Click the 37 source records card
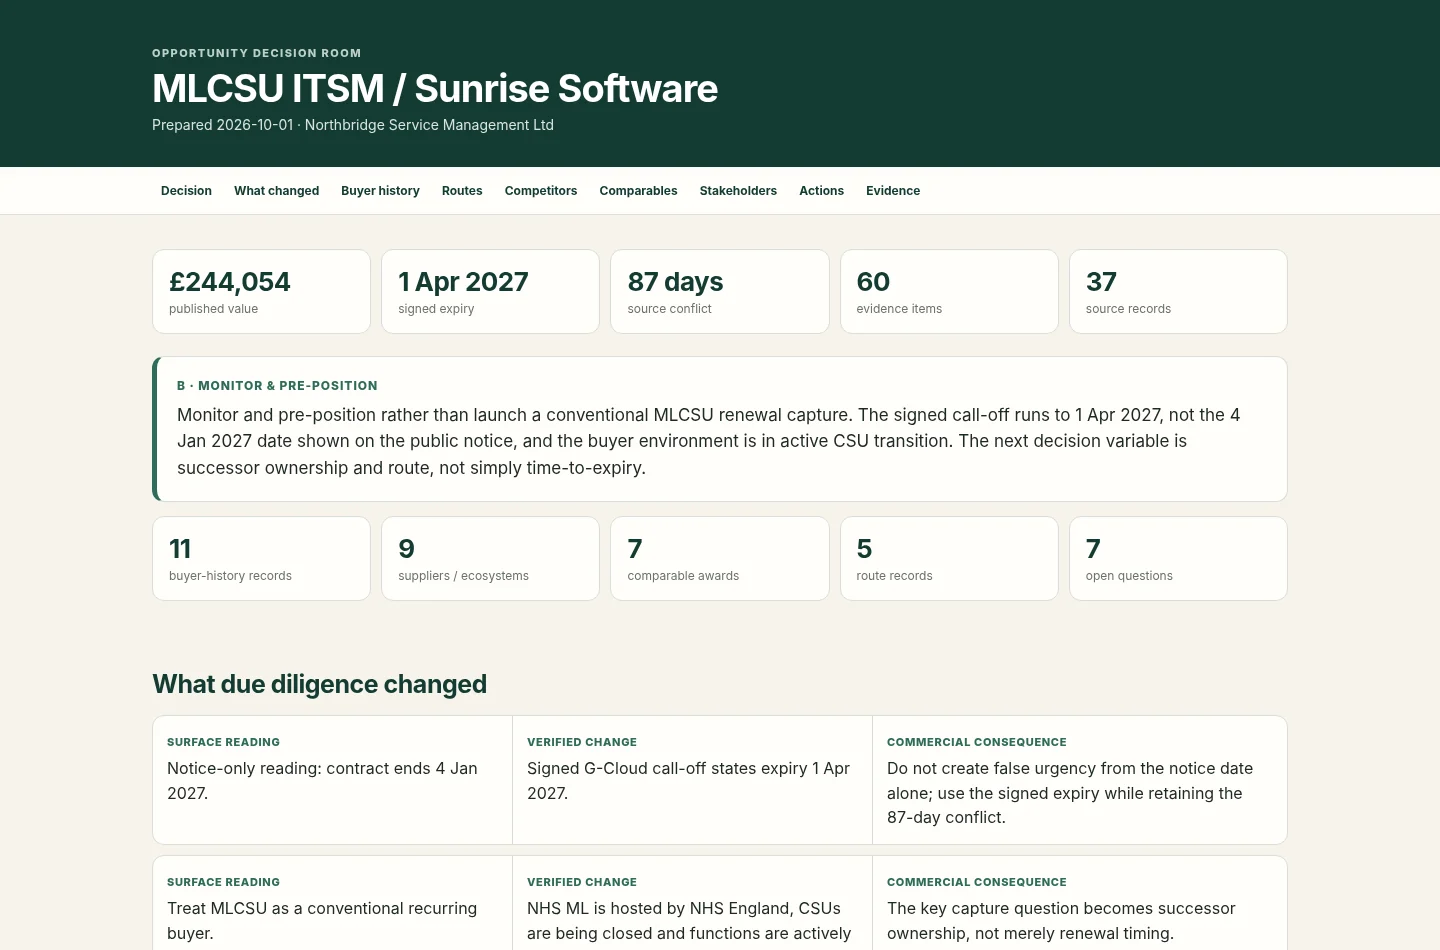This screenshot has height=950, width=1440. [1178, 291]
